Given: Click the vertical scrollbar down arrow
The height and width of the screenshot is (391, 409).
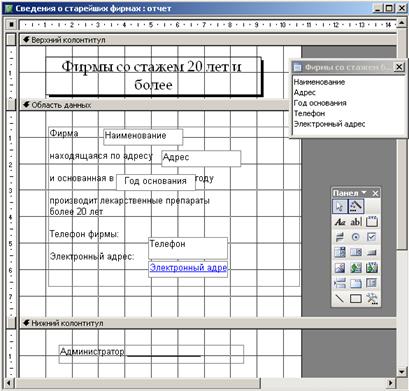Looking at the screenshot, I should click(402, 371).
